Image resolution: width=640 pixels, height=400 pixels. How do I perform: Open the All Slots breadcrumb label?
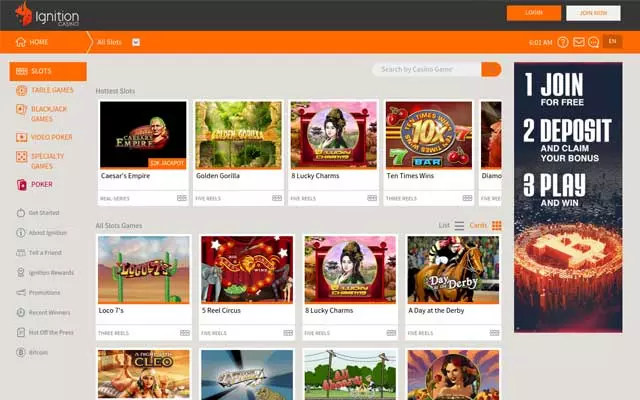109,42
